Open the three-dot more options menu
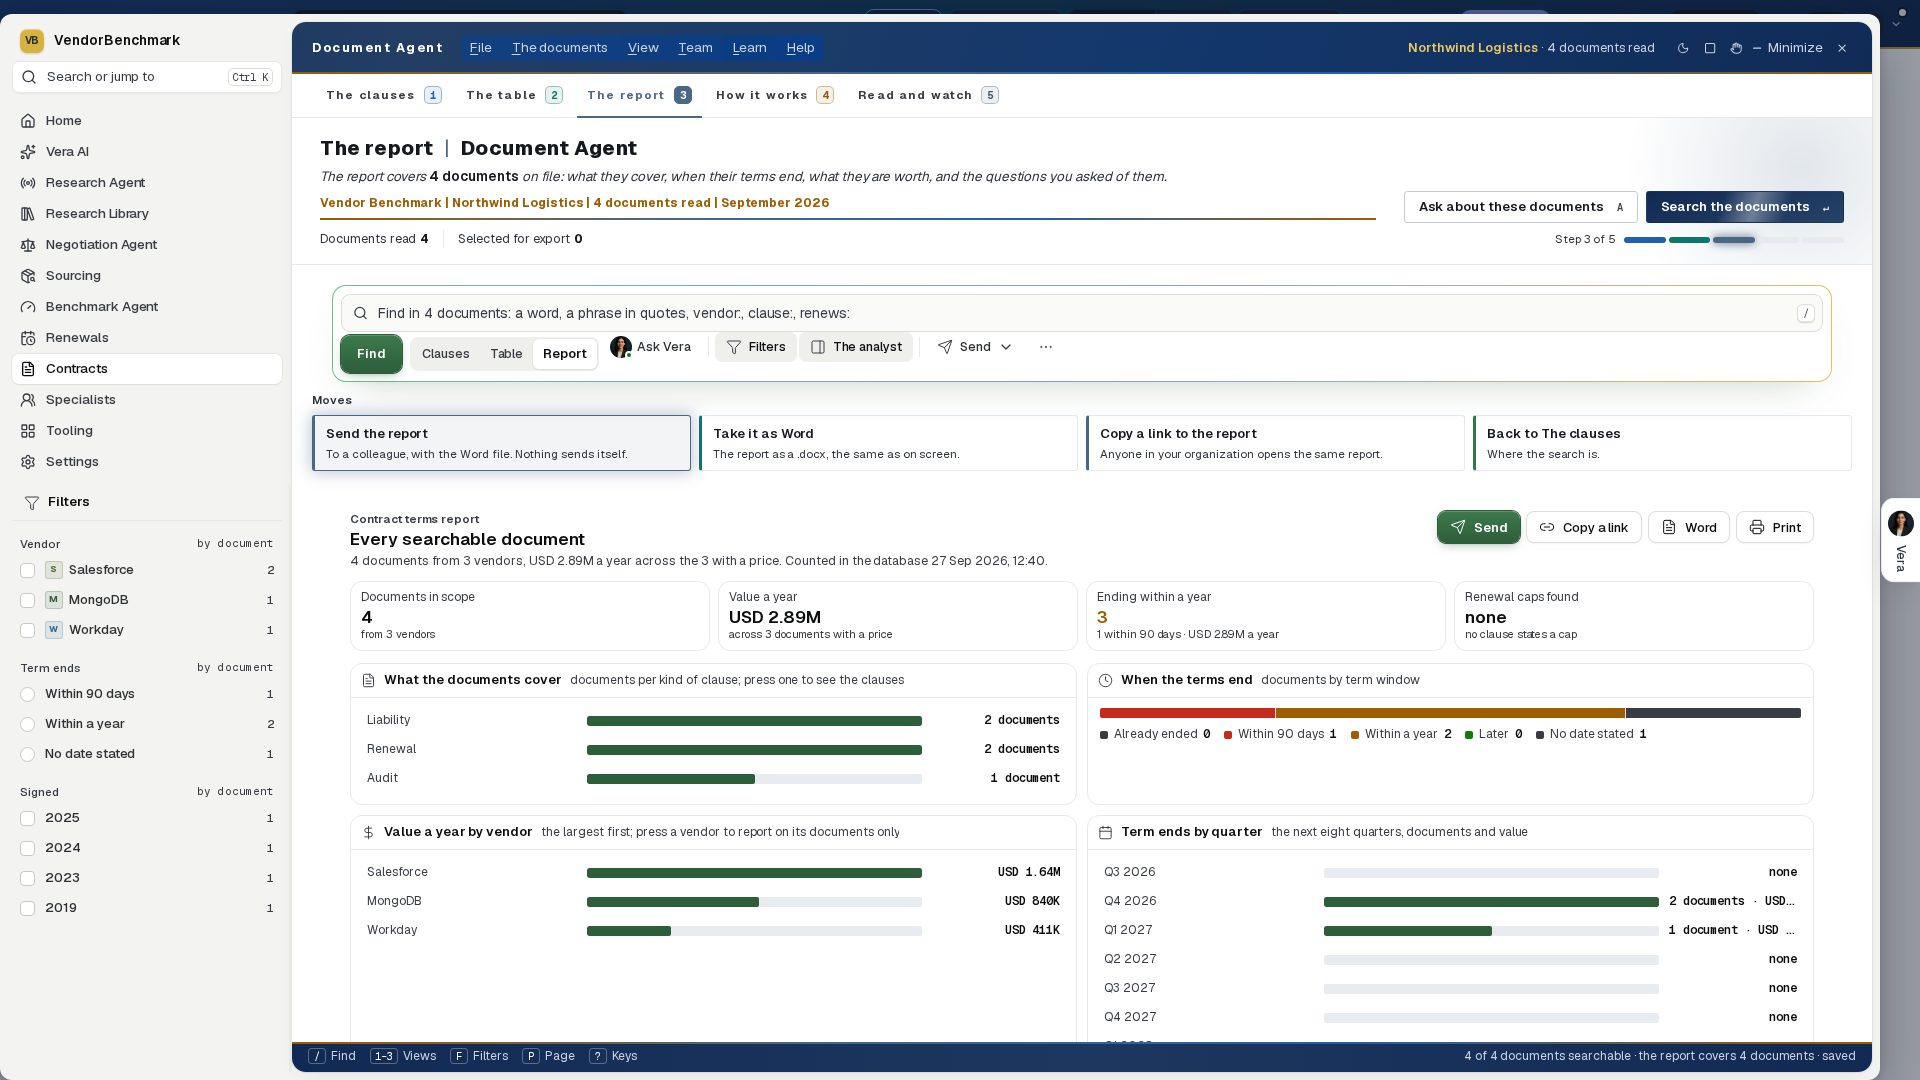 coord(1045,347)
